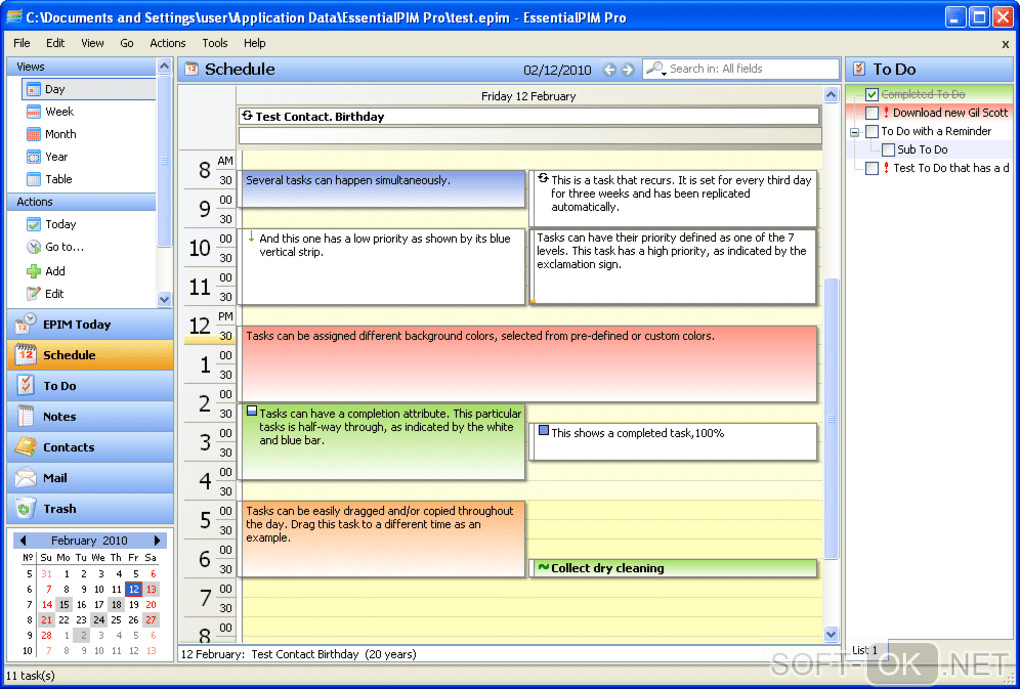Go to next month in mini calendar

(x=157, y=540)
